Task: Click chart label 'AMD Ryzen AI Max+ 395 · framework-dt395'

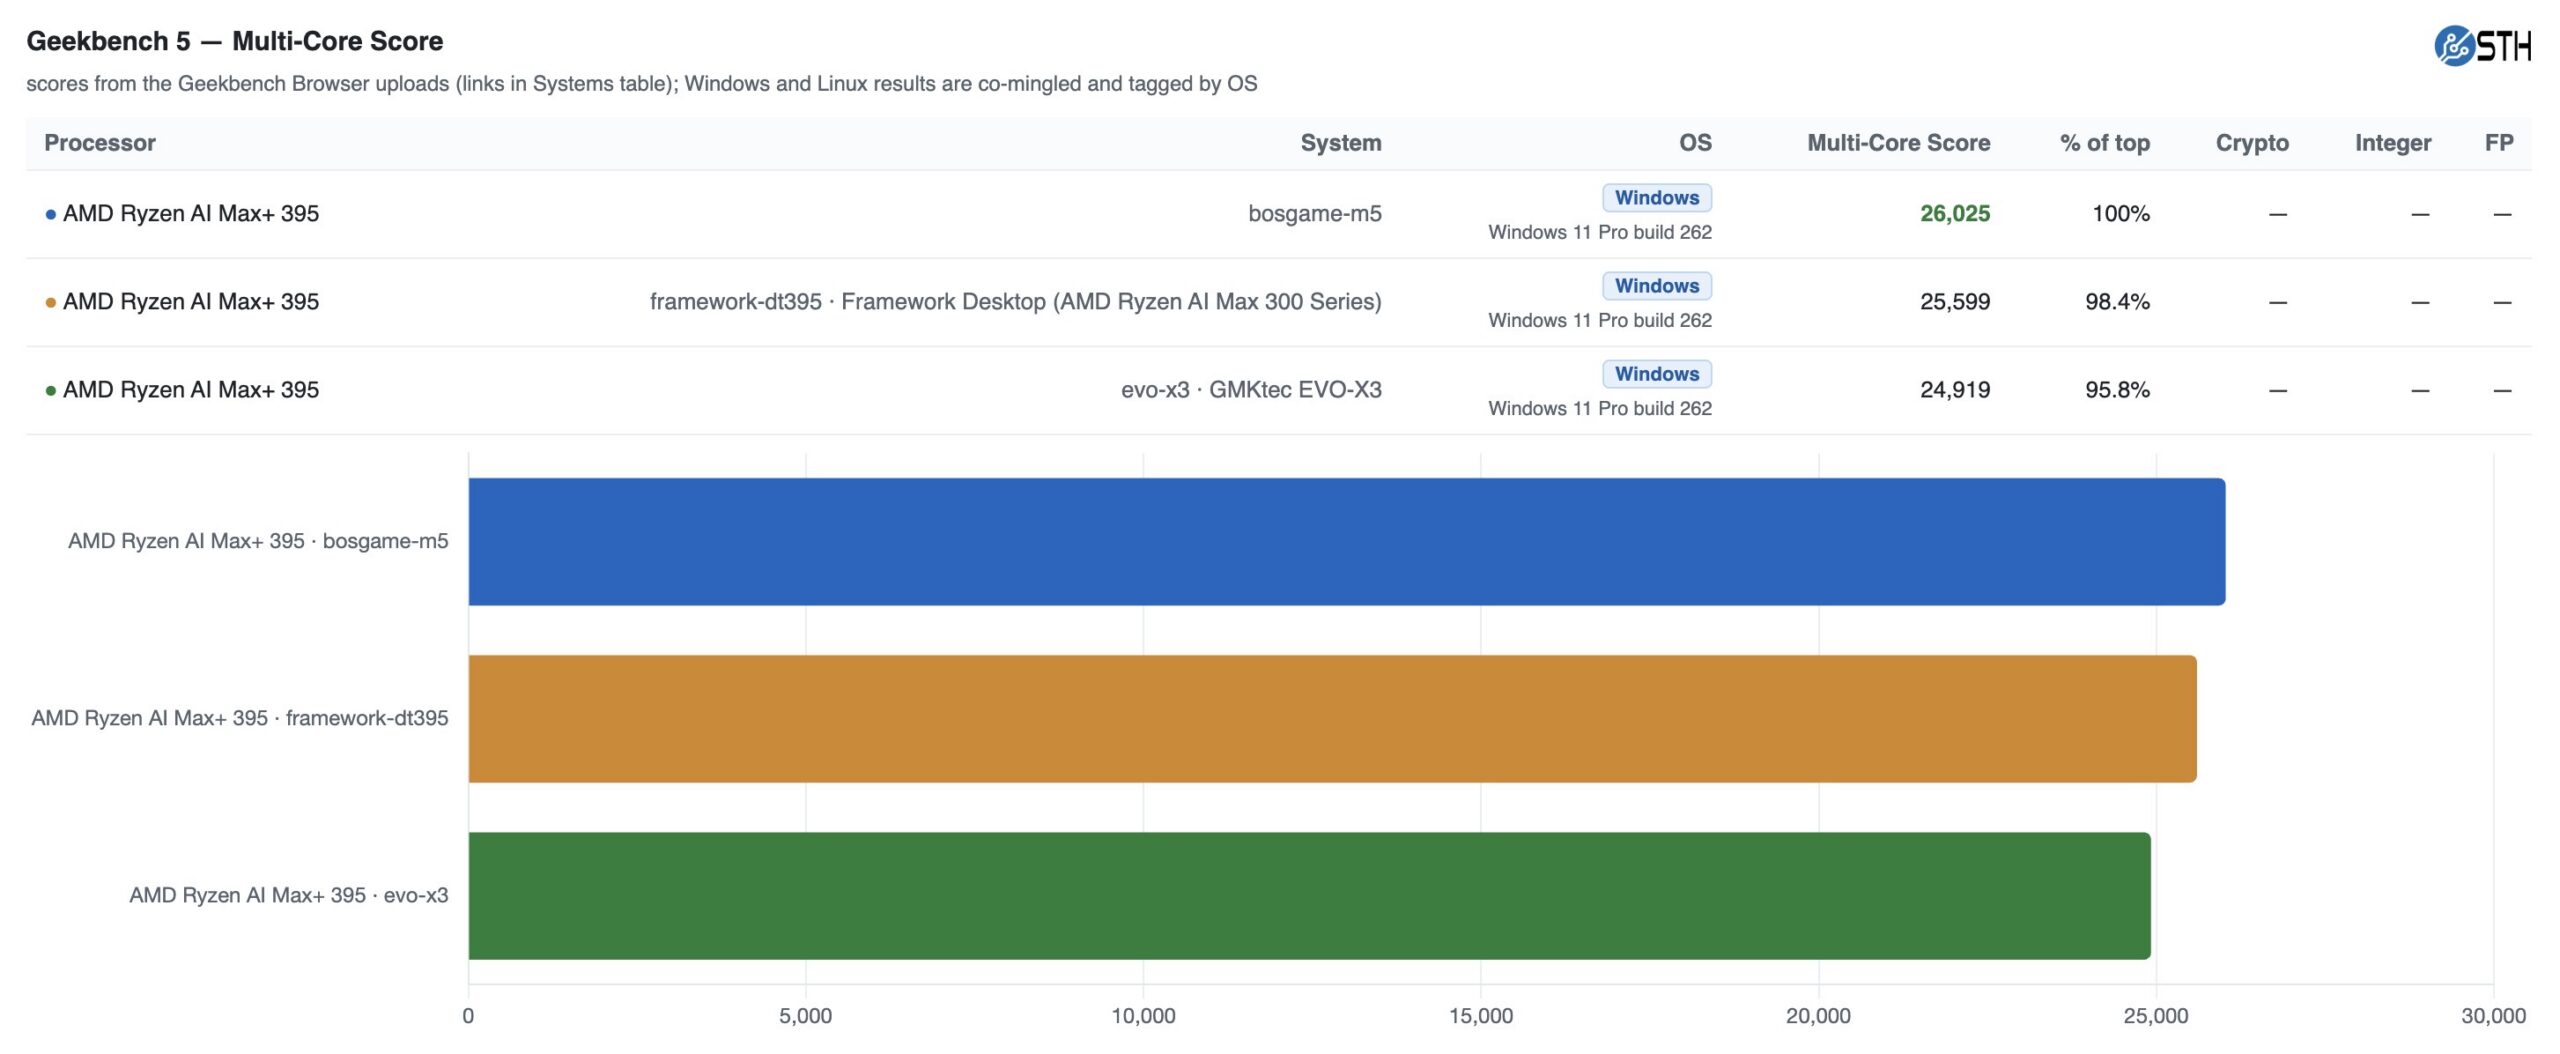Action: 240,718
